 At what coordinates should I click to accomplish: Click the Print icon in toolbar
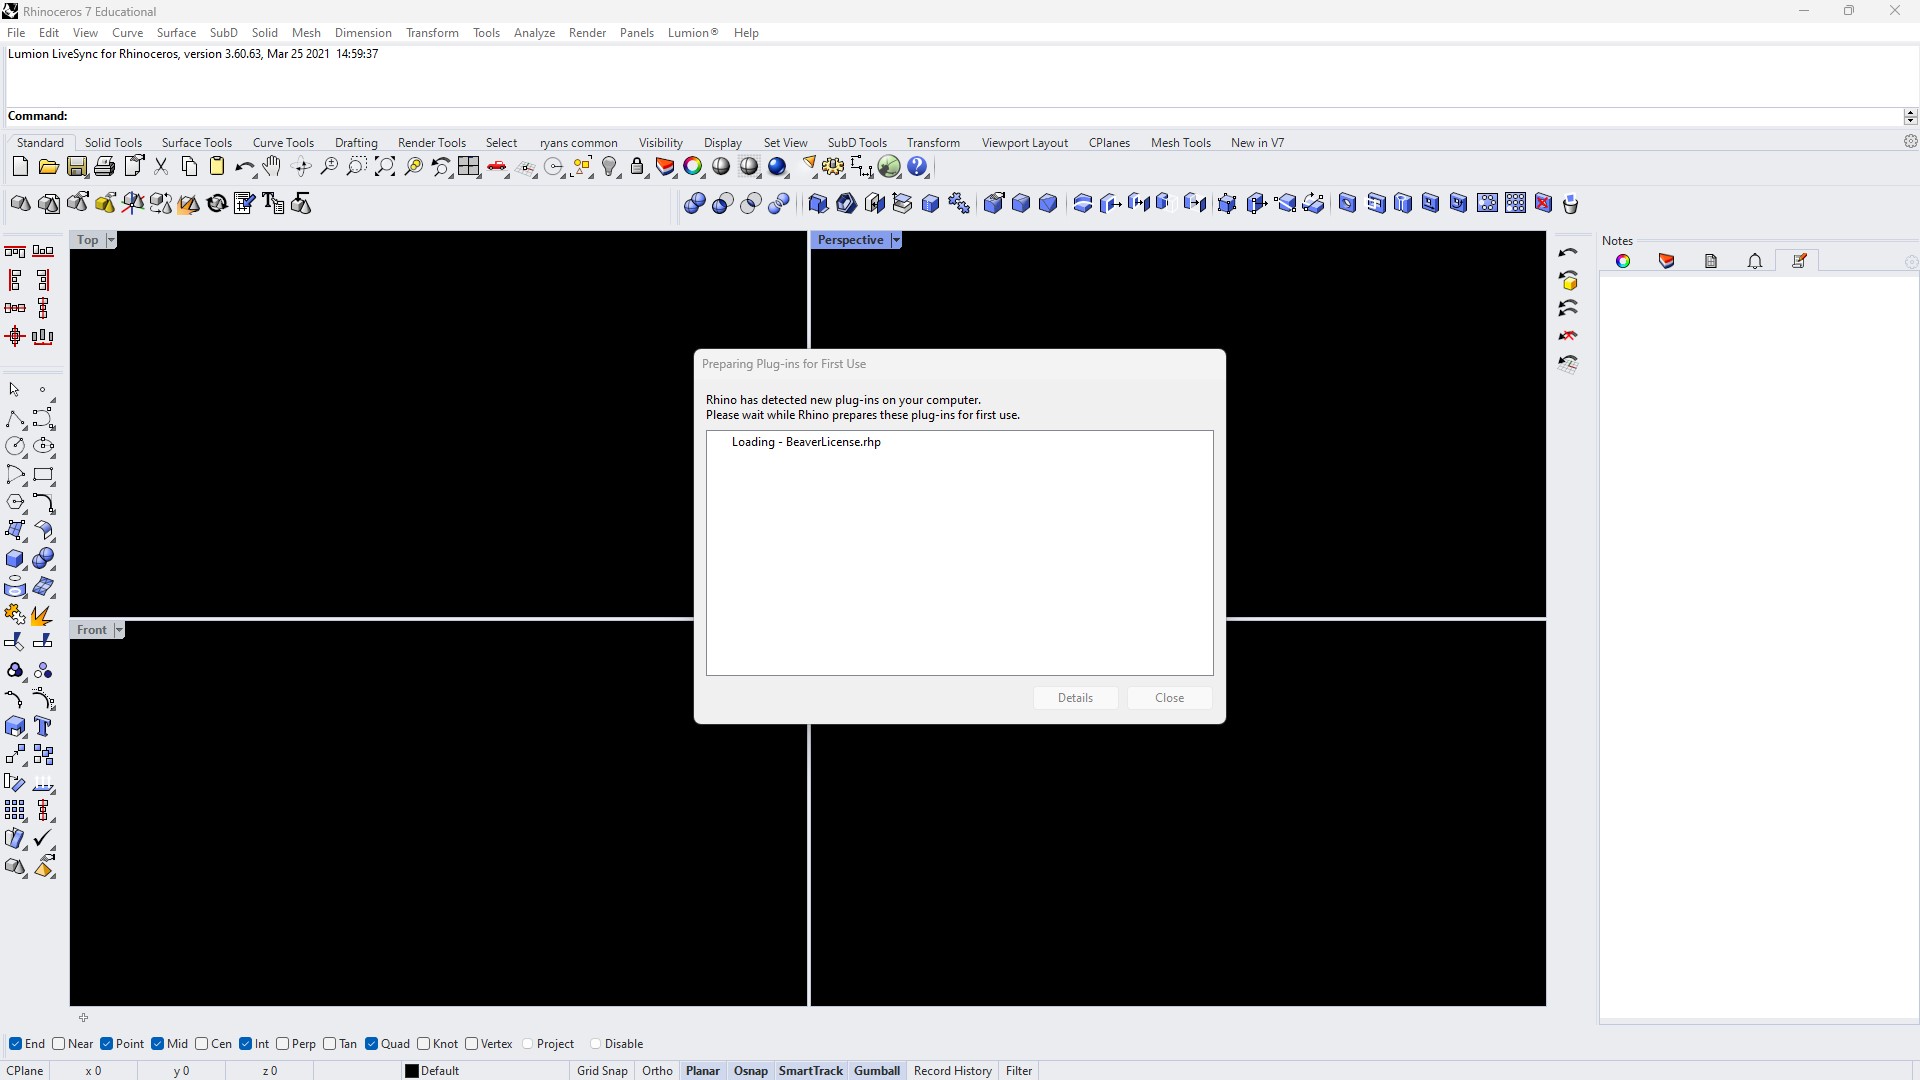[x=104, y=167]
